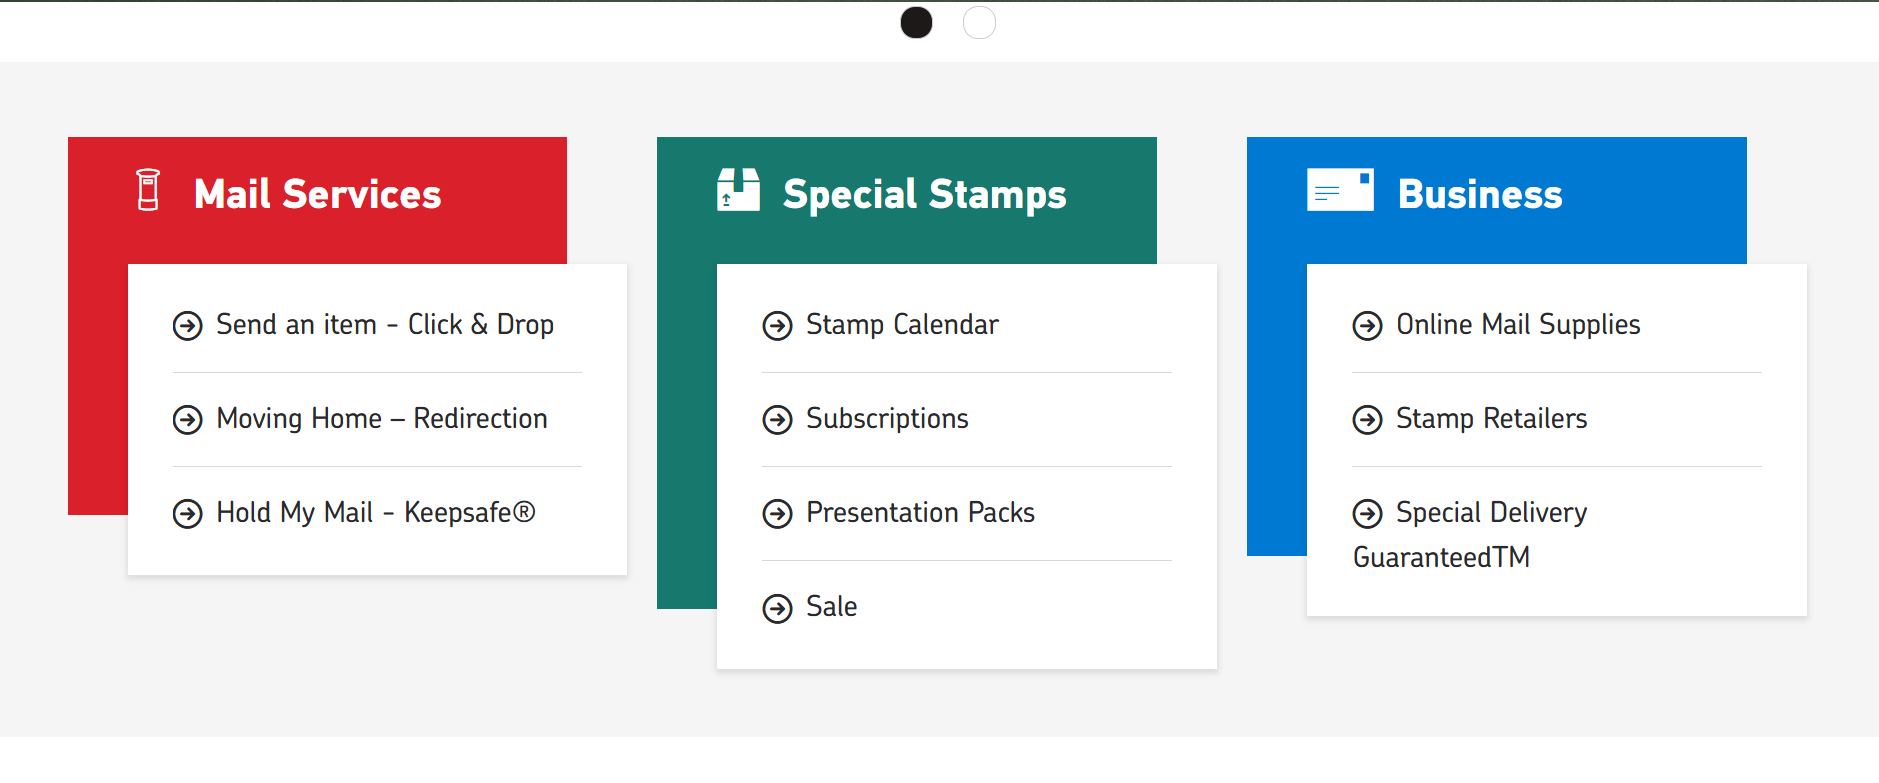Click the arrow icon beside Subscriptions
The width and height of the screenshot is (1879, 783).
(777, 420)
